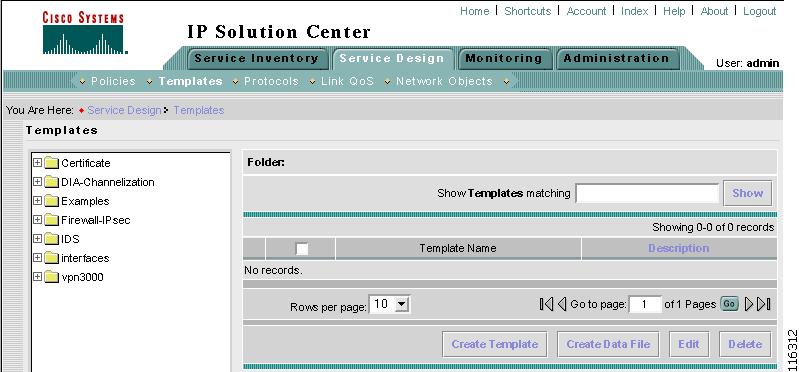Expand the DIA-Channelization tree node
The height and width of the screenshot is (372, 799).
[37, 182]
